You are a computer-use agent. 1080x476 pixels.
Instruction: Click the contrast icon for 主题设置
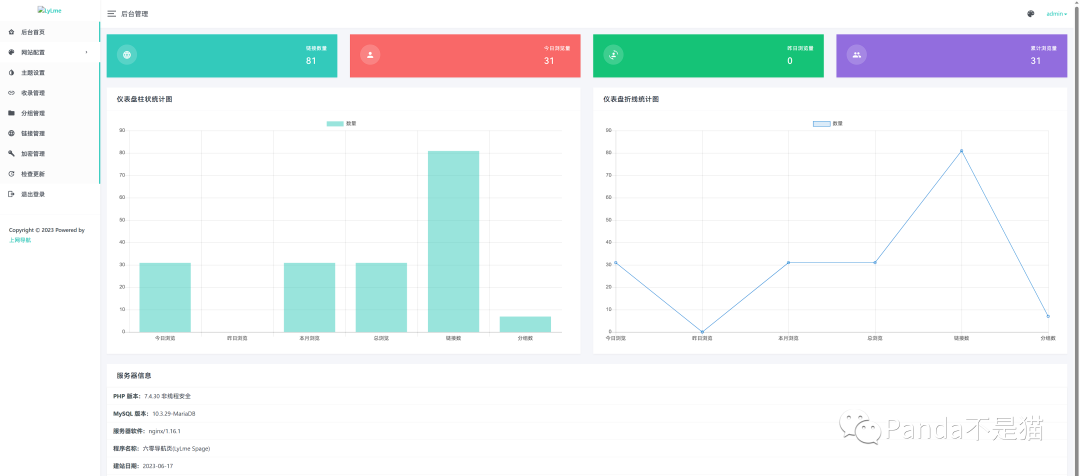click(11, 72)
